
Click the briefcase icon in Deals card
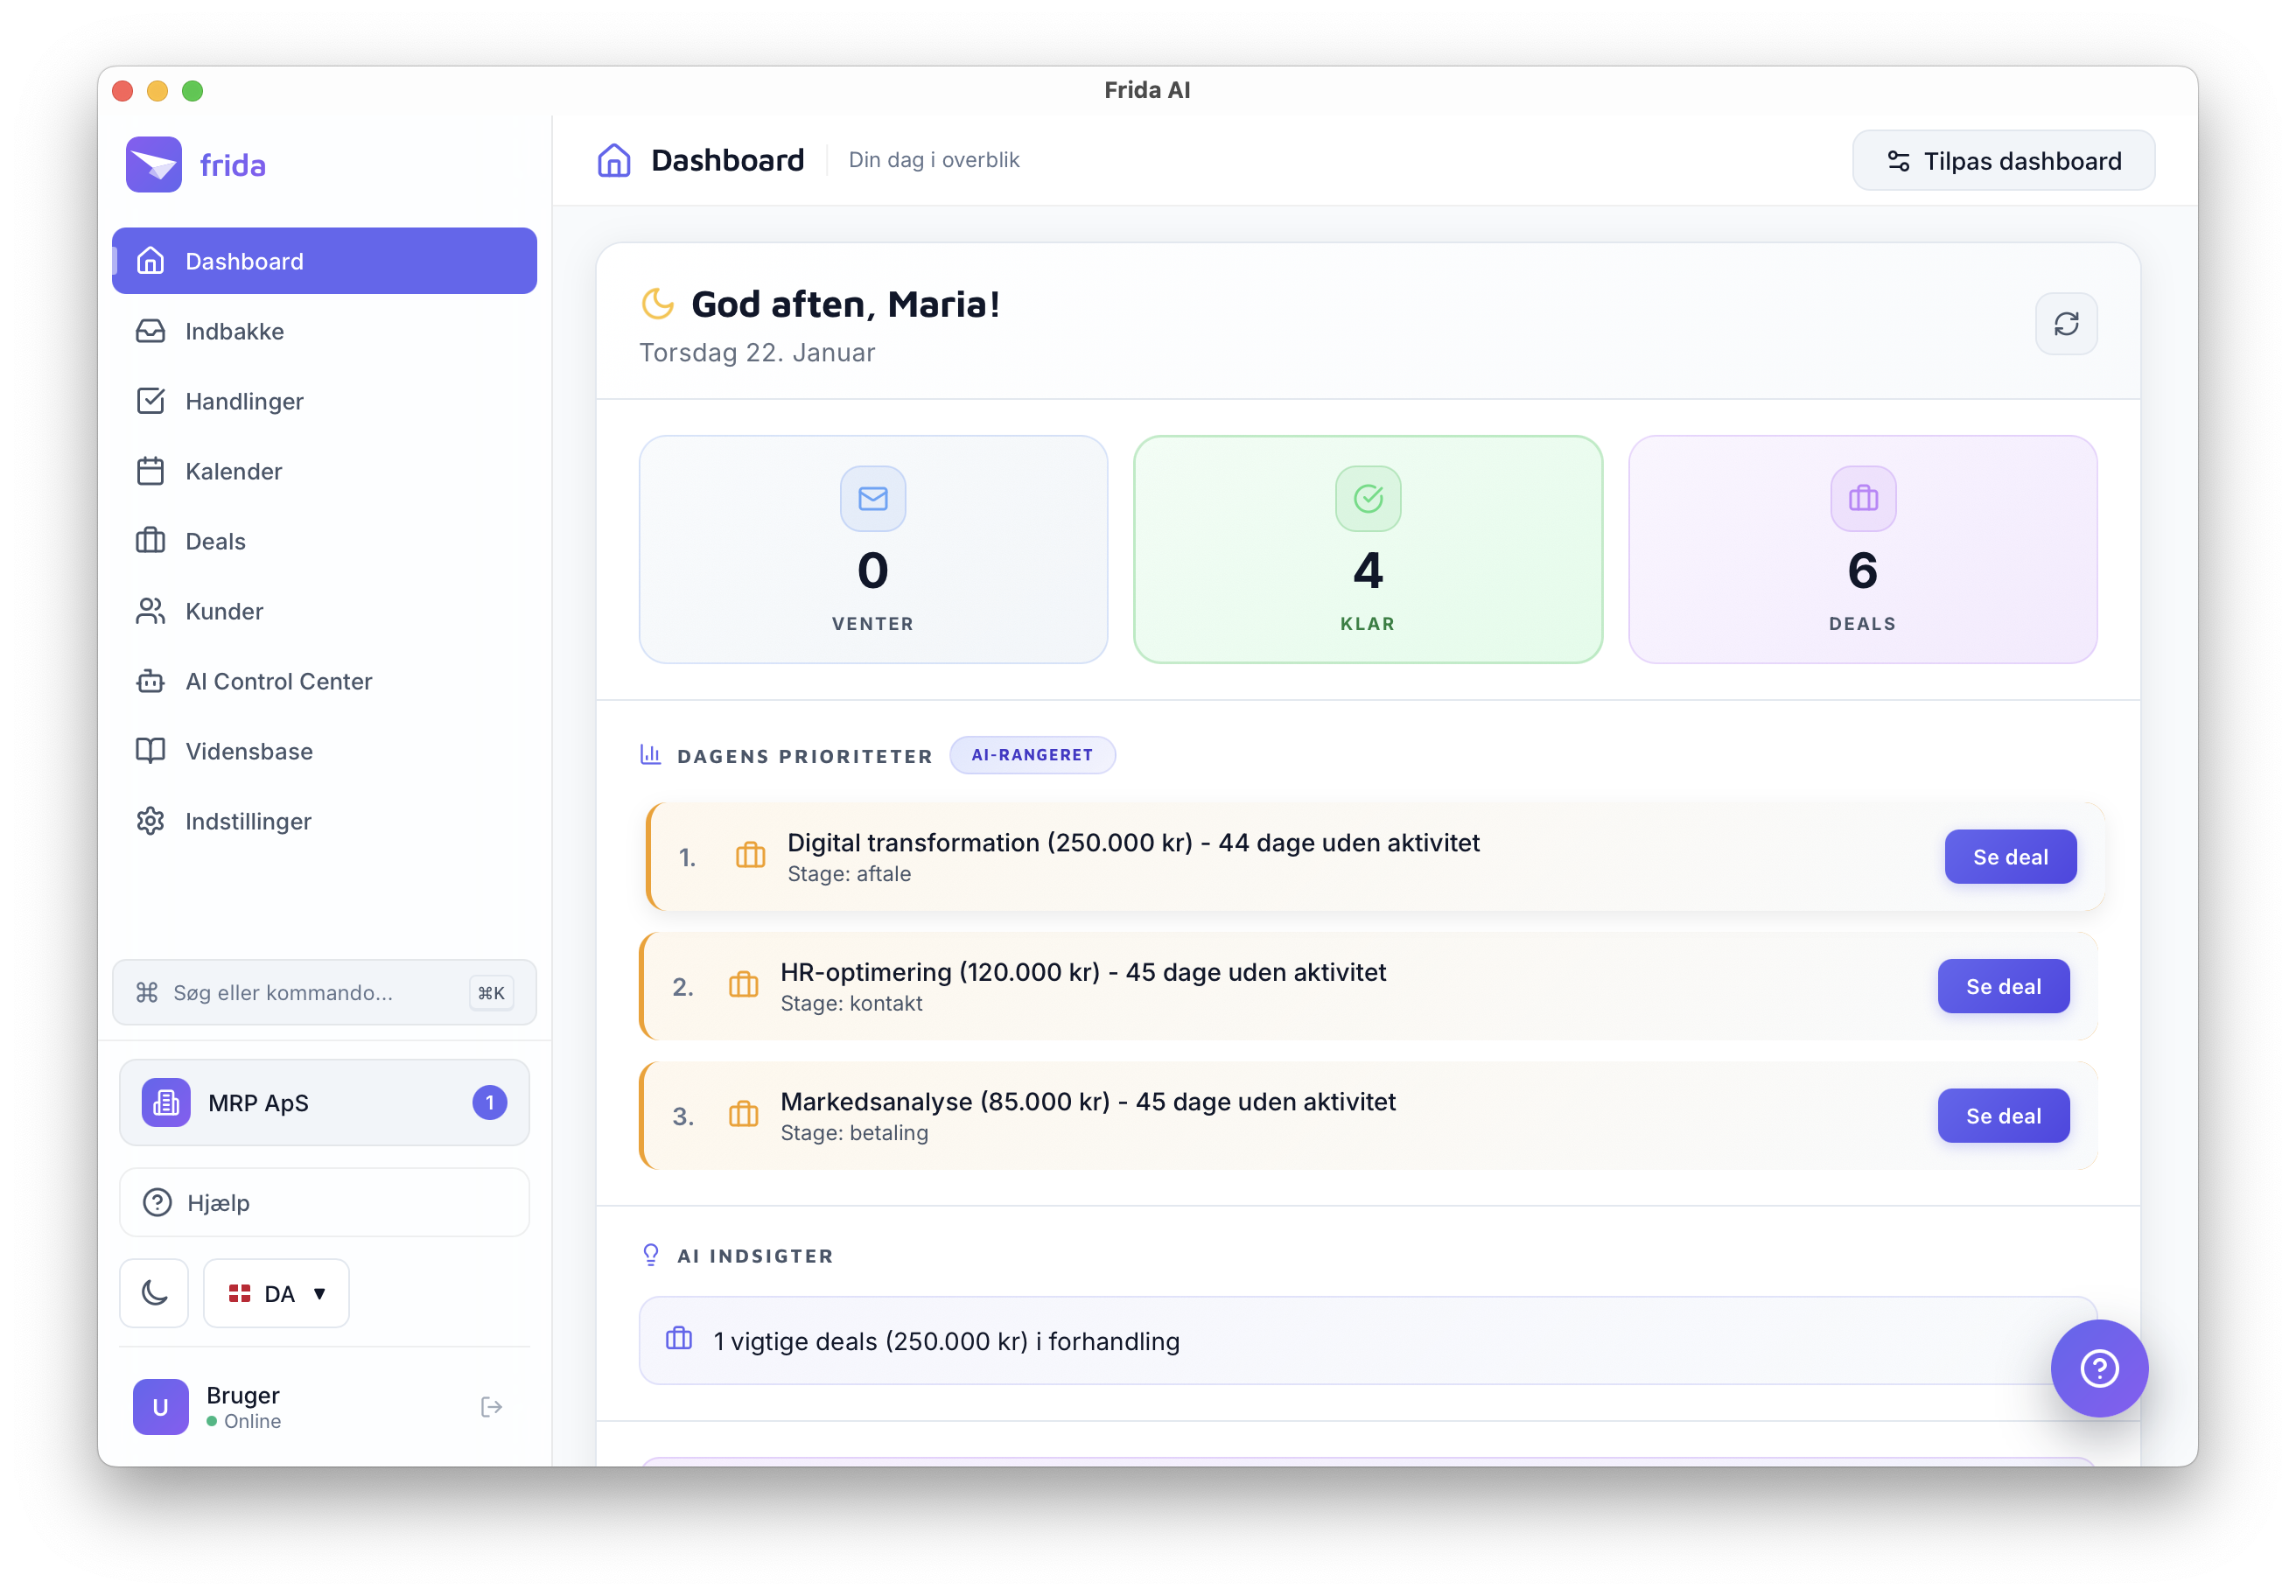[x=1862, y=498]
